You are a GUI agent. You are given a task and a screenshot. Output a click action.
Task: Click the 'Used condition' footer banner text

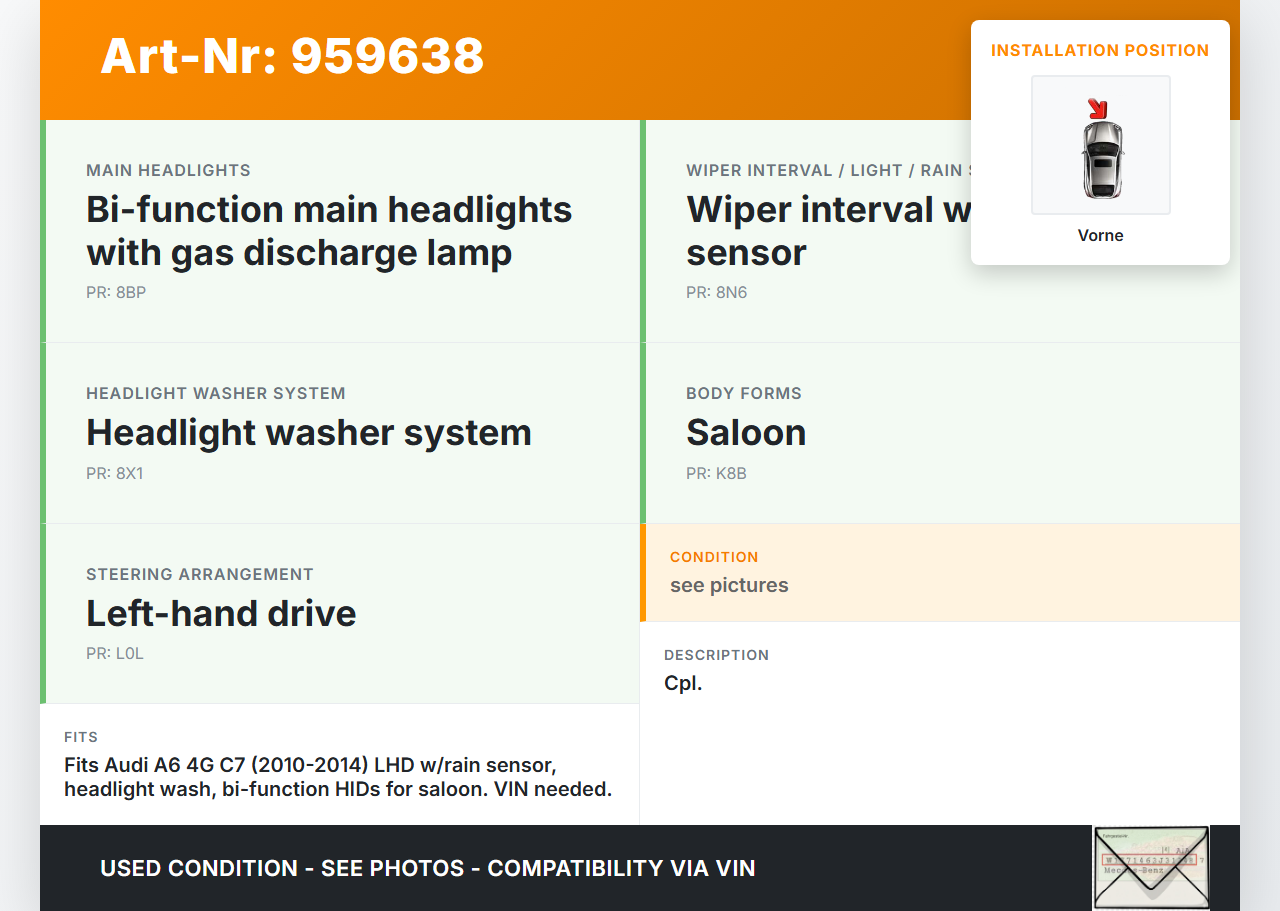(x=427, y=868)
